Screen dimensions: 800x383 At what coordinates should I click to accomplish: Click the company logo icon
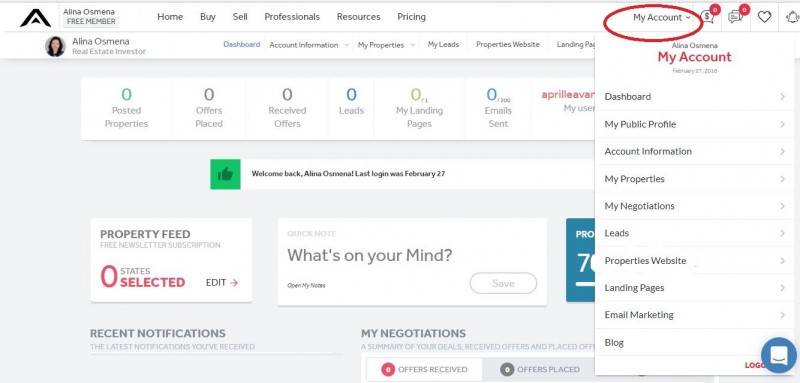[x=35, y=18]
